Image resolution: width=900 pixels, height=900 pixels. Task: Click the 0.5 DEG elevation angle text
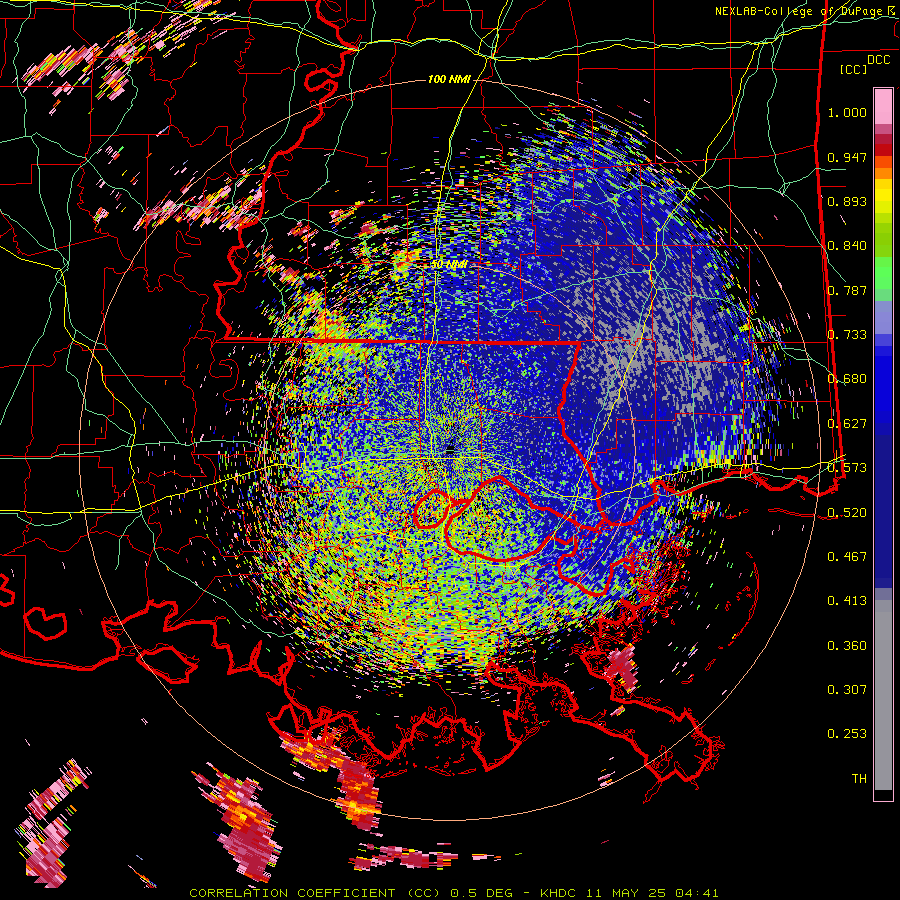(483, 893)
